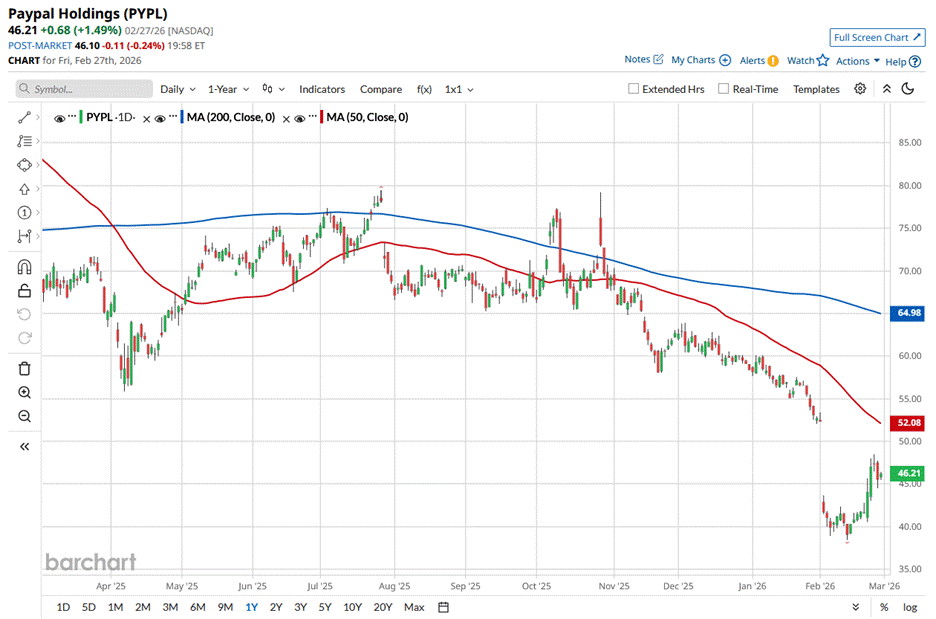Expand options with the bottom double-chevron
936x619 pixels.
click(x=855, y=607)
